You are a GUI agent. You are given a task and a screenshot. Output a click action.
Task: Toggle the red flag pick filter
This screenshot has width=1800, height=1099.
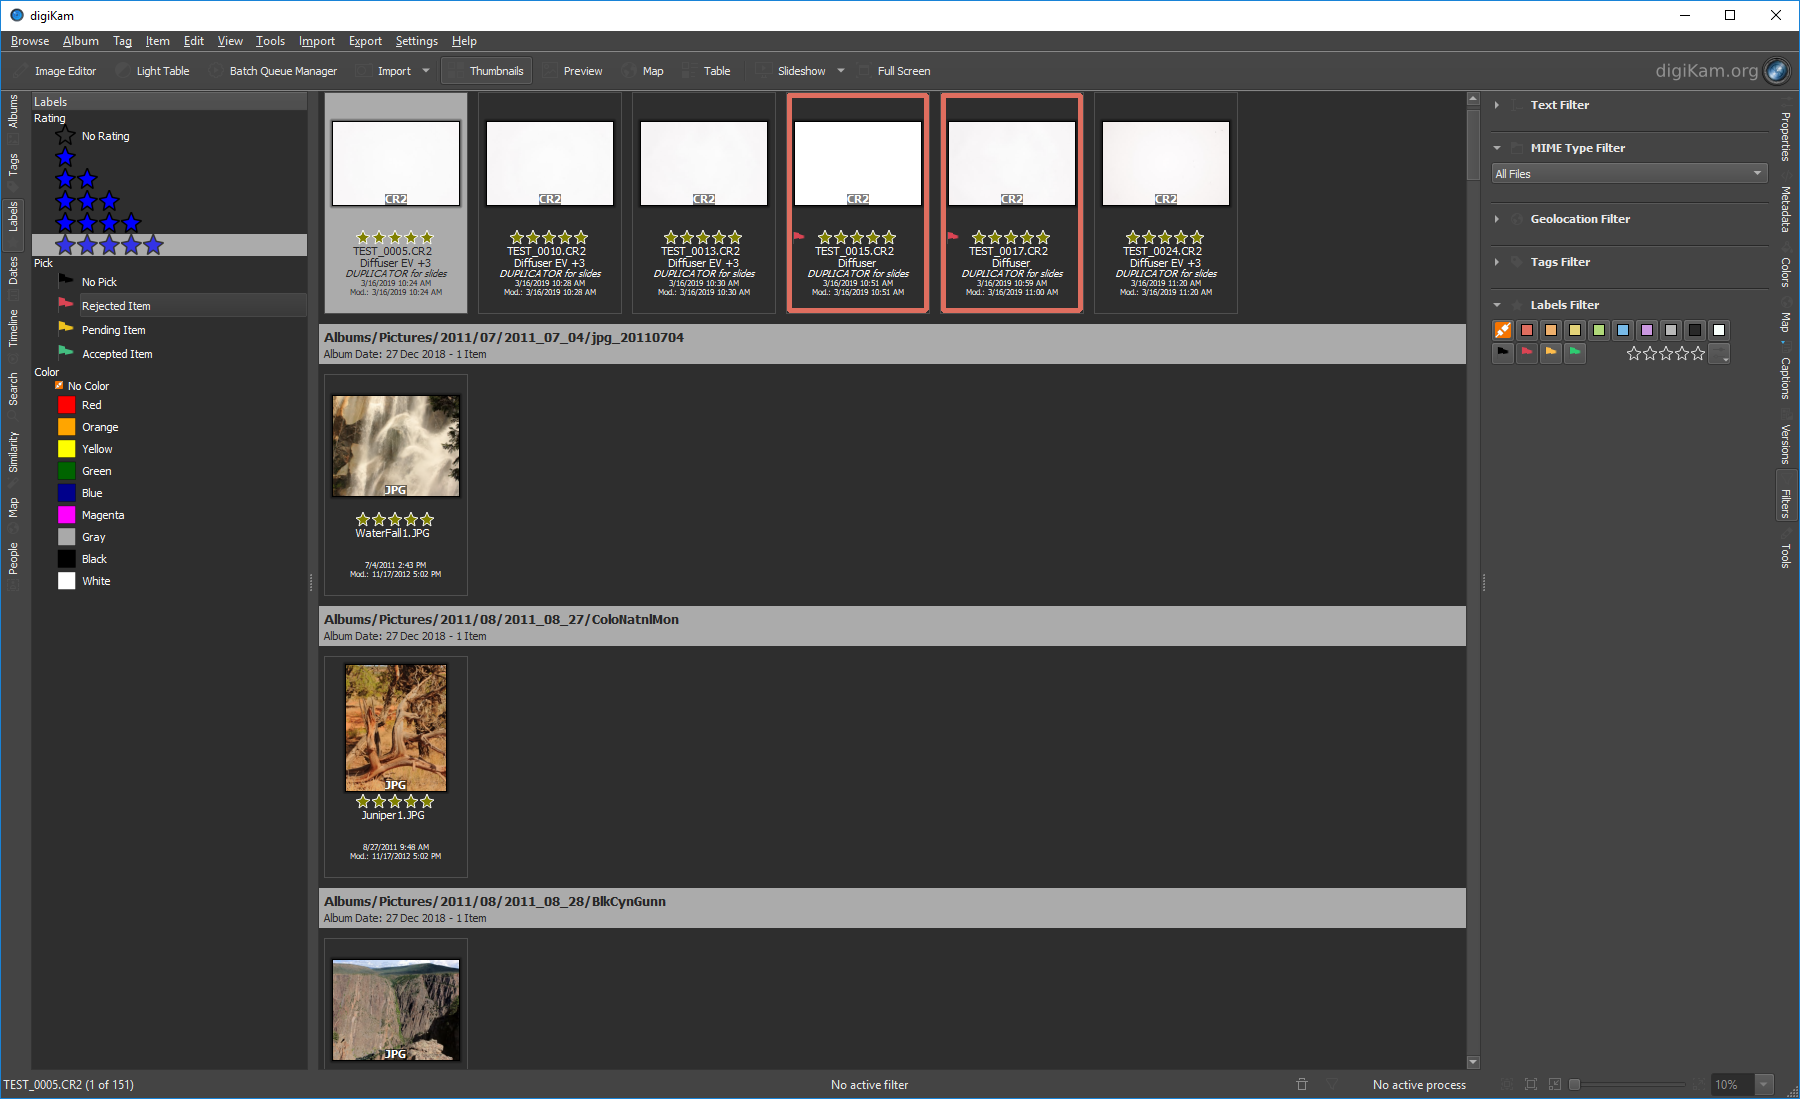tap(1526, 353)
